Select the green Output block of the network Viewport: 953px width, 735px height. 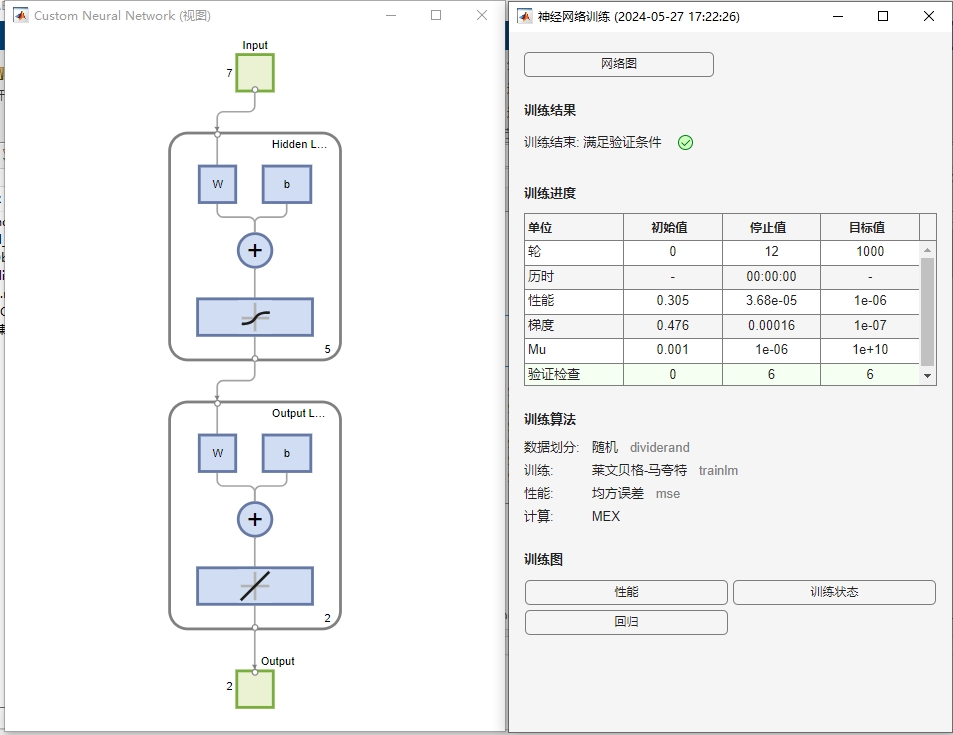click(x=254, y=689)
